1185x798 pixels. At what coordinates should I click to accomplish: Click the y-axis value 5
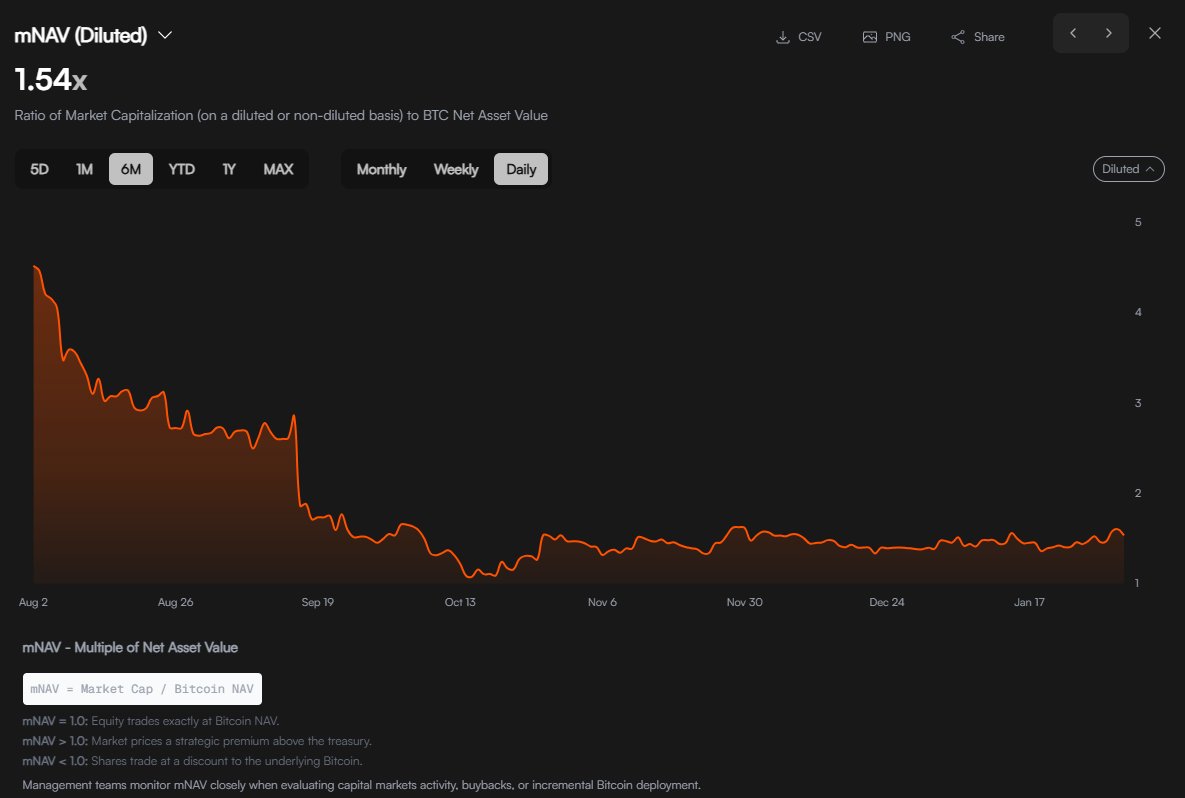click(1138, 222)
